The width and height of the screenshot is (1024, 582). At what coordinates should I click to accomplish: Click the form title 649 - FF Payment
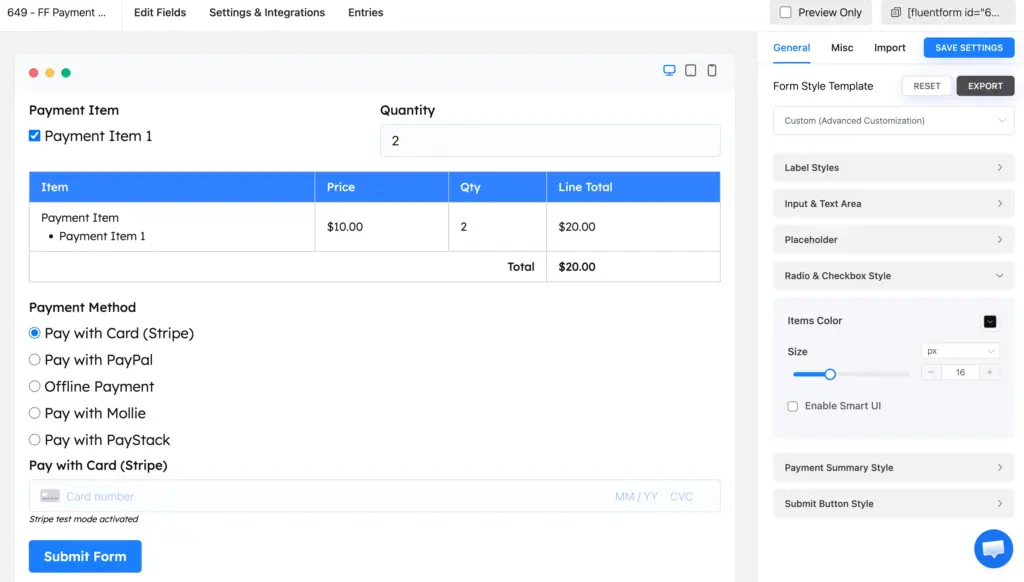point(56,12)
